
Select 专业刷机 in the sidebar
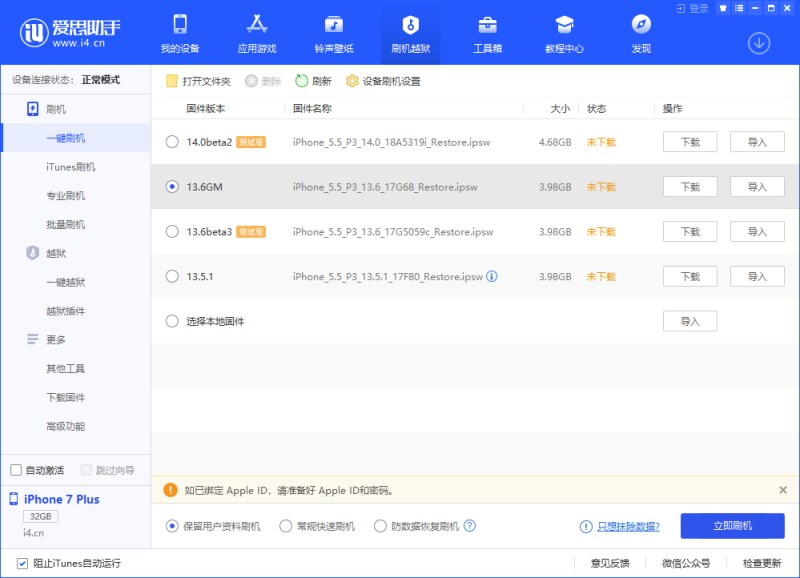[76, 196]
